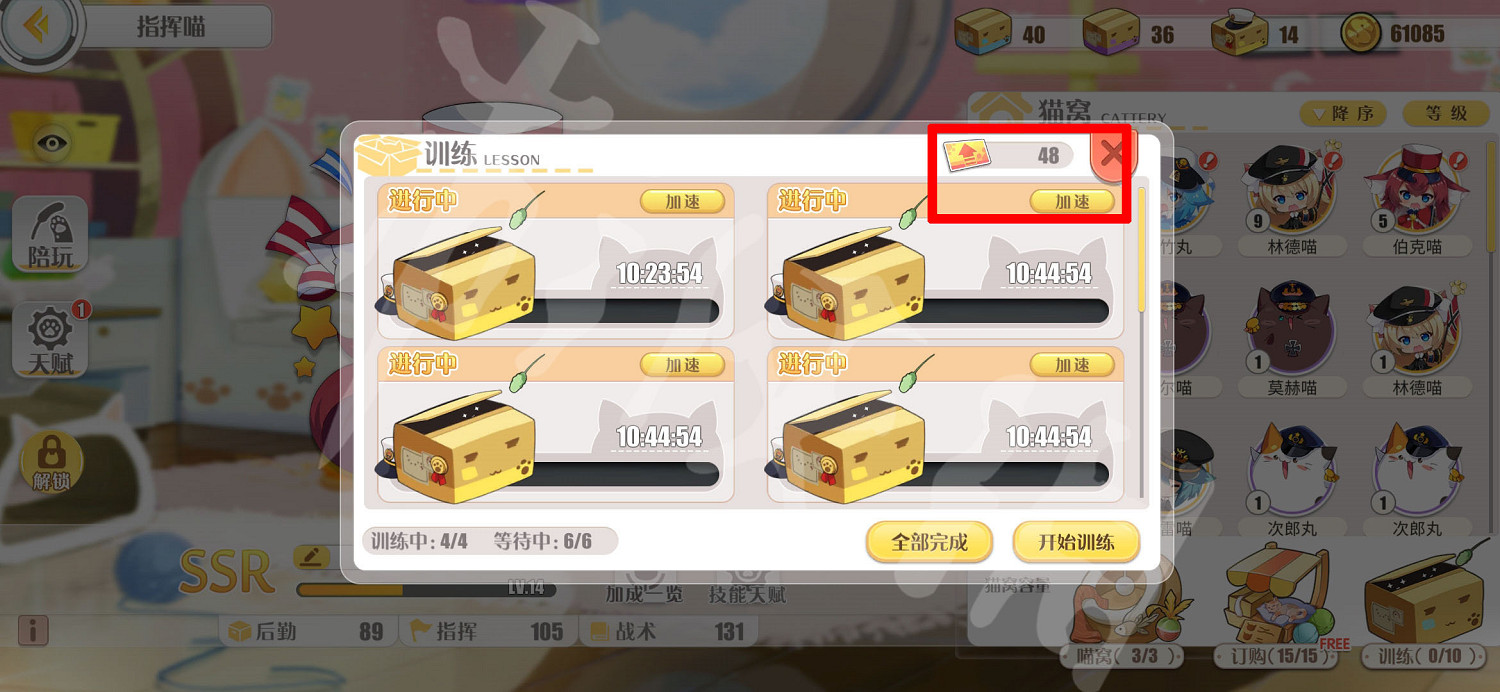Screen dimensions: 1500x692
Task: Click 全部完成 button
Action: click(x=930, y=542)
